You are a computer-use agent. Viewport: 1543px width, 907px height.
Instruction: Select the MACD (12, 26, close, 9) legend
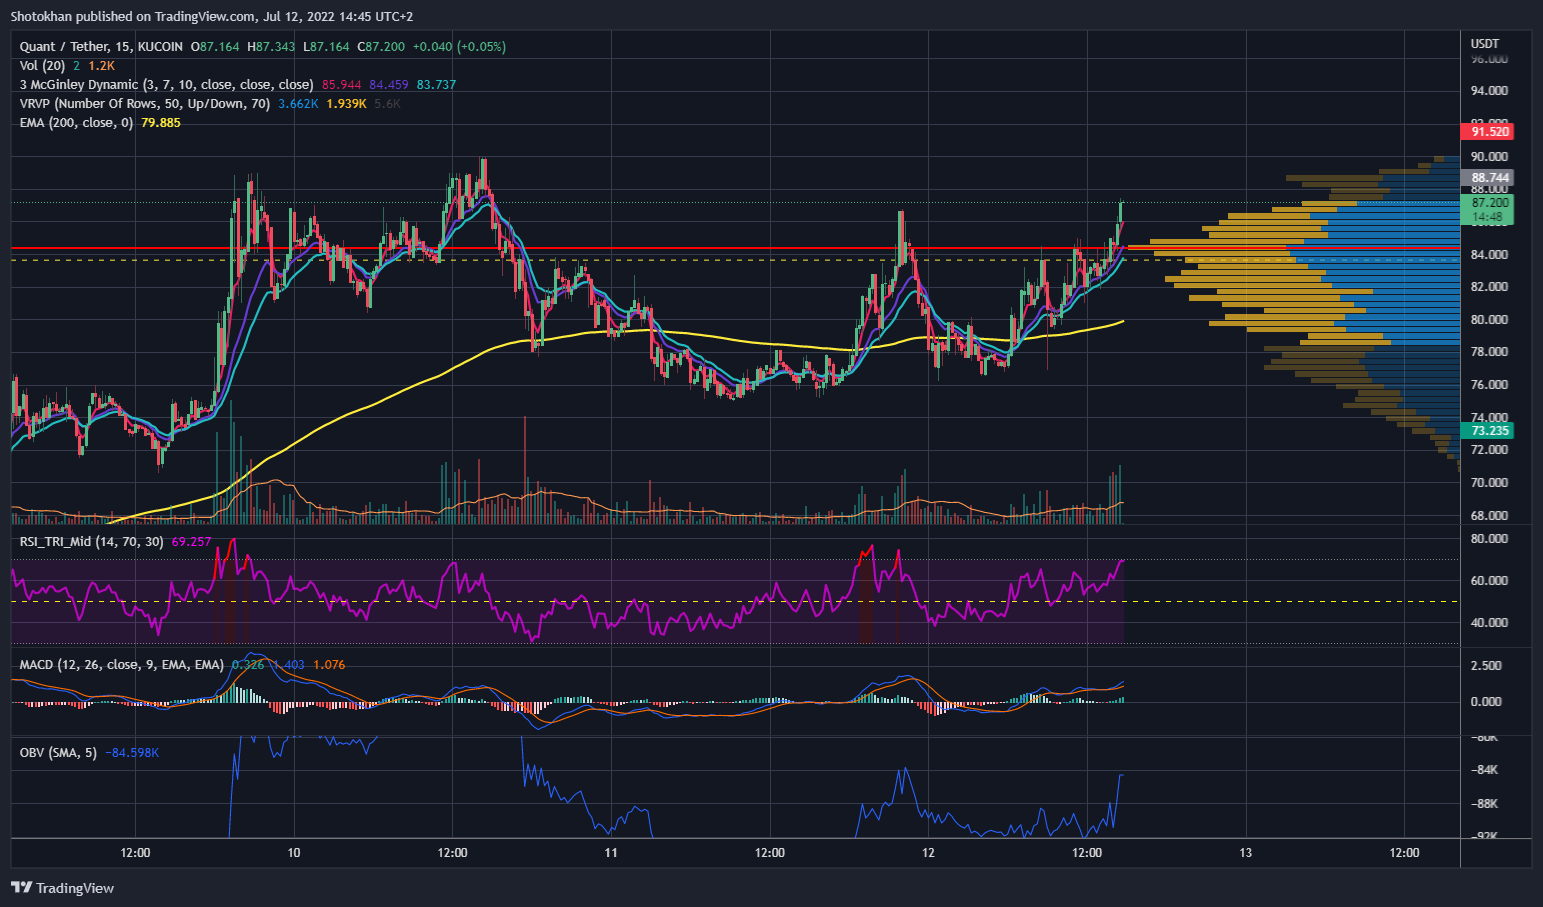click(x=121, y=665)
